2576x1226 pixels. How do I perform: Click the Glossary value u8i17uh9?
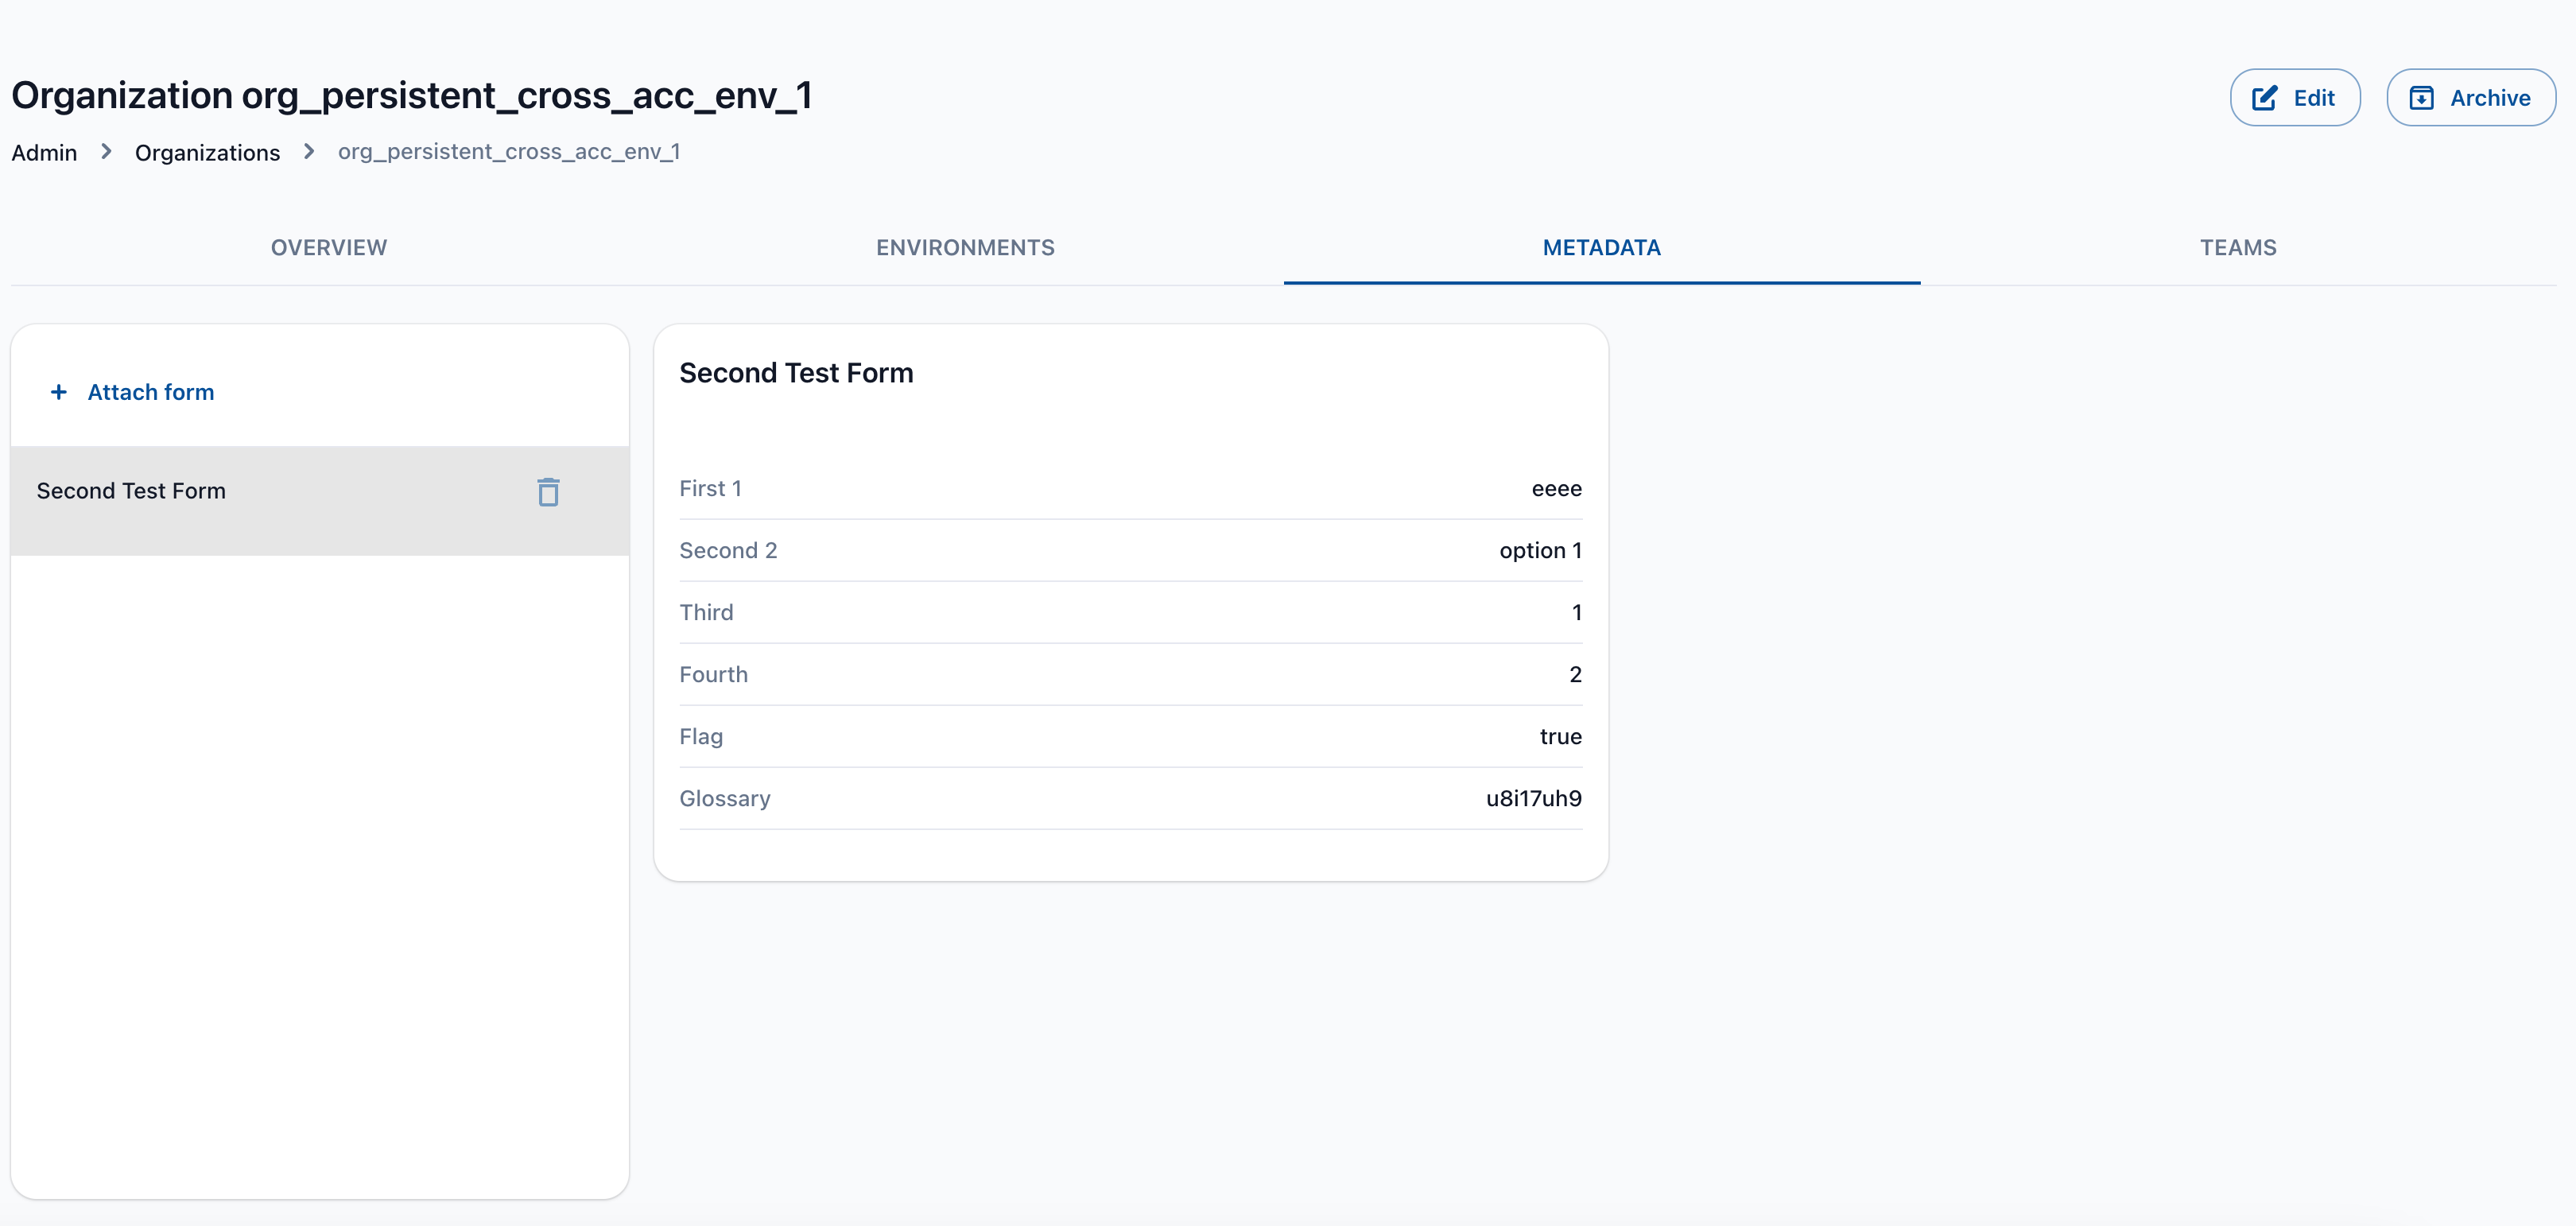coord(1534,799)
